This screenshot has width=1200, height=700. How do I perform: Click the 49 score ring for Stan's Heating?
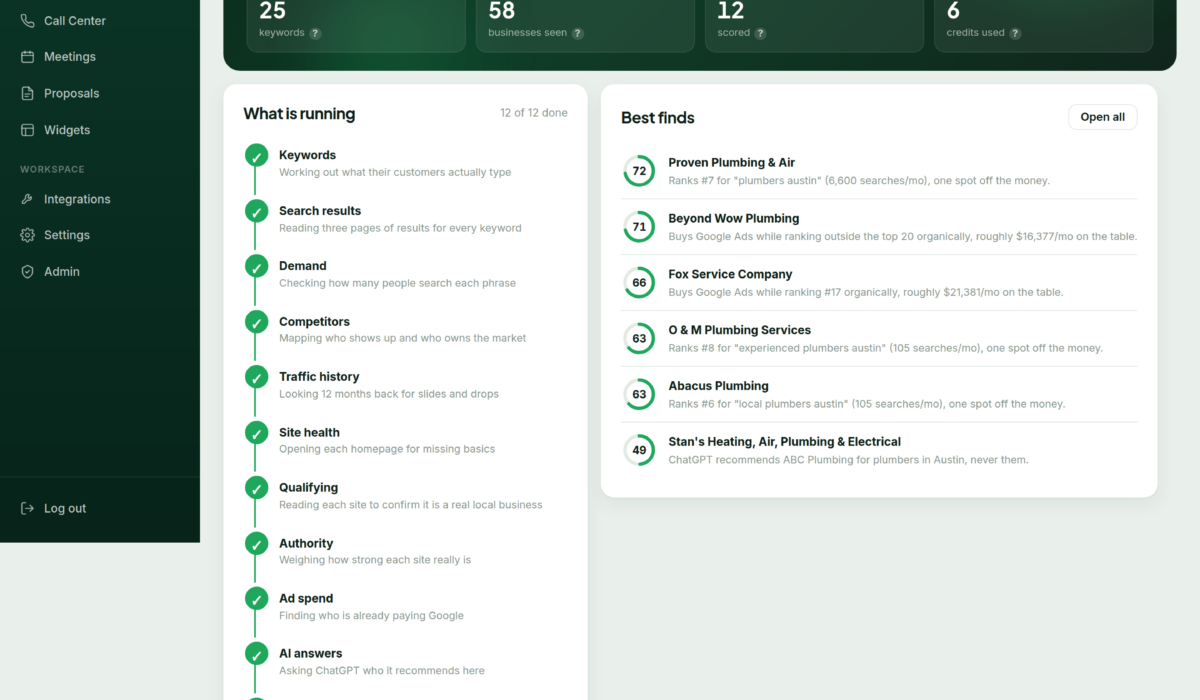click(639, 450)
